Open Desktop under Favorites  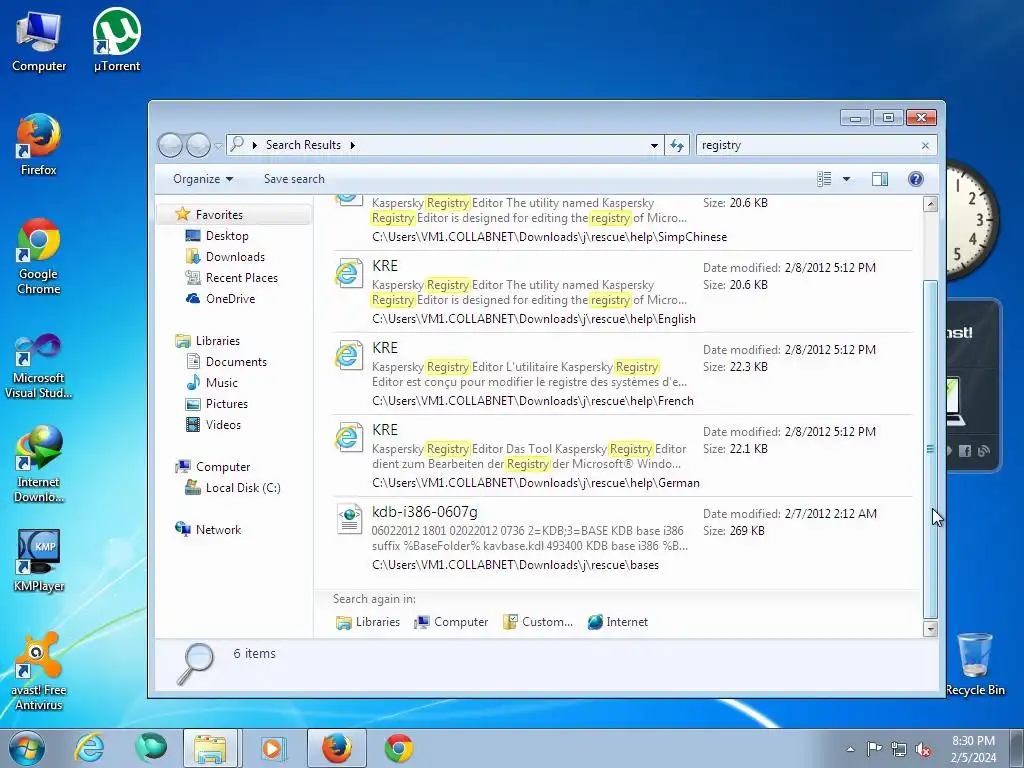pos(227,236)
